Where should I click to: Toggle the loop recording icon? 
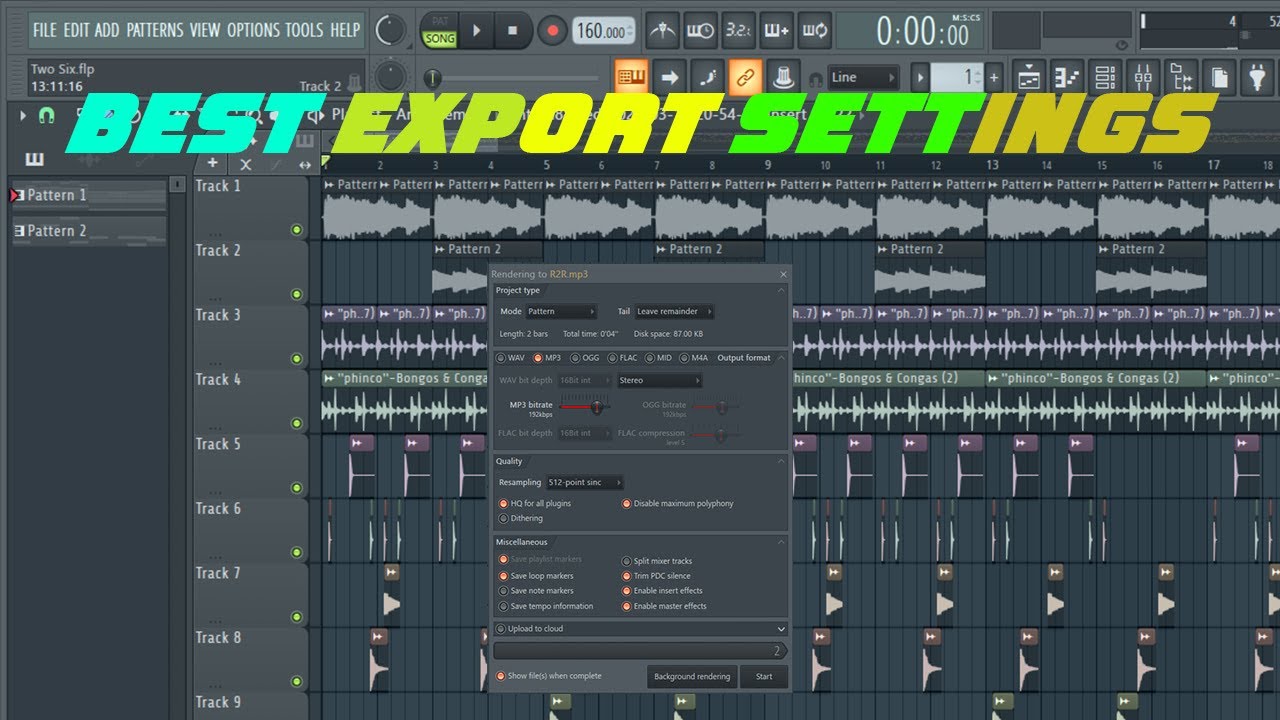[815, 31]
